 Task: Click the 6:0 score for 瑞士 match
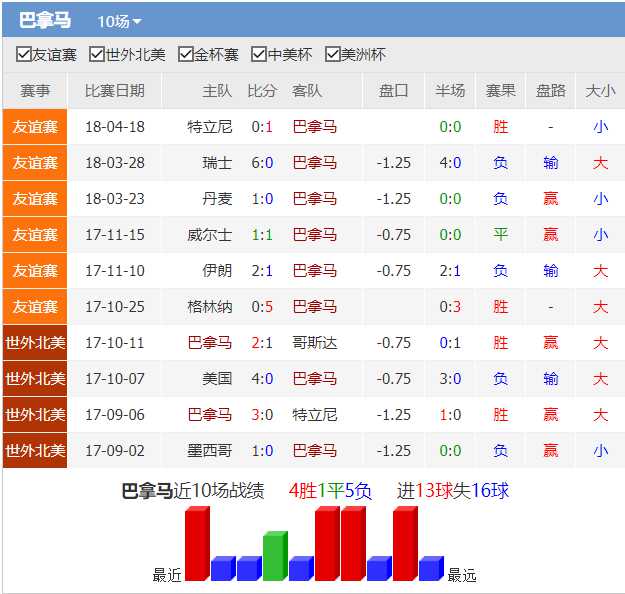pos(262,163)
